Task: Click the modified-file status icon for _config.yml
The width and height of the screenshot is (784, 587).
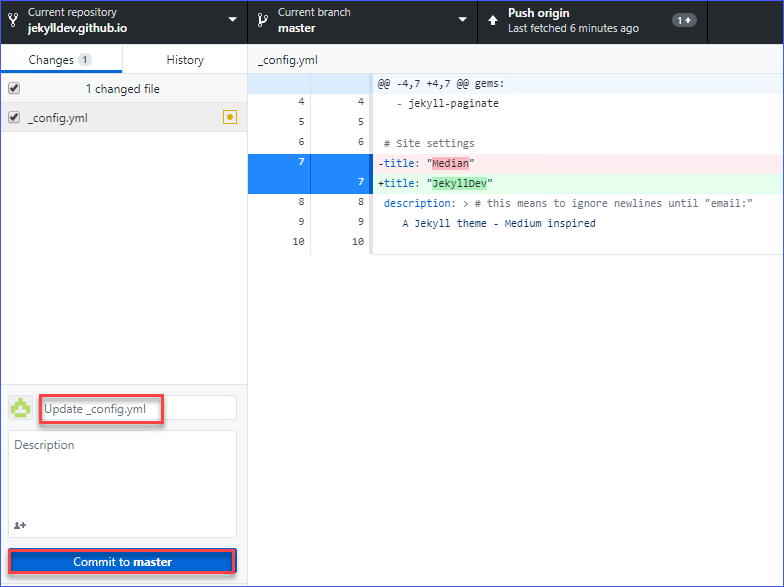Action: click(230, 118)
